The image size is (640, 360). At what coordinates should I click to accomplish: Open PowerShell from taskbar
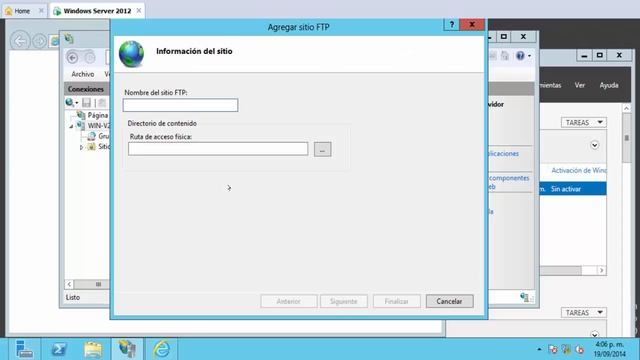click(x=59, y=349)
